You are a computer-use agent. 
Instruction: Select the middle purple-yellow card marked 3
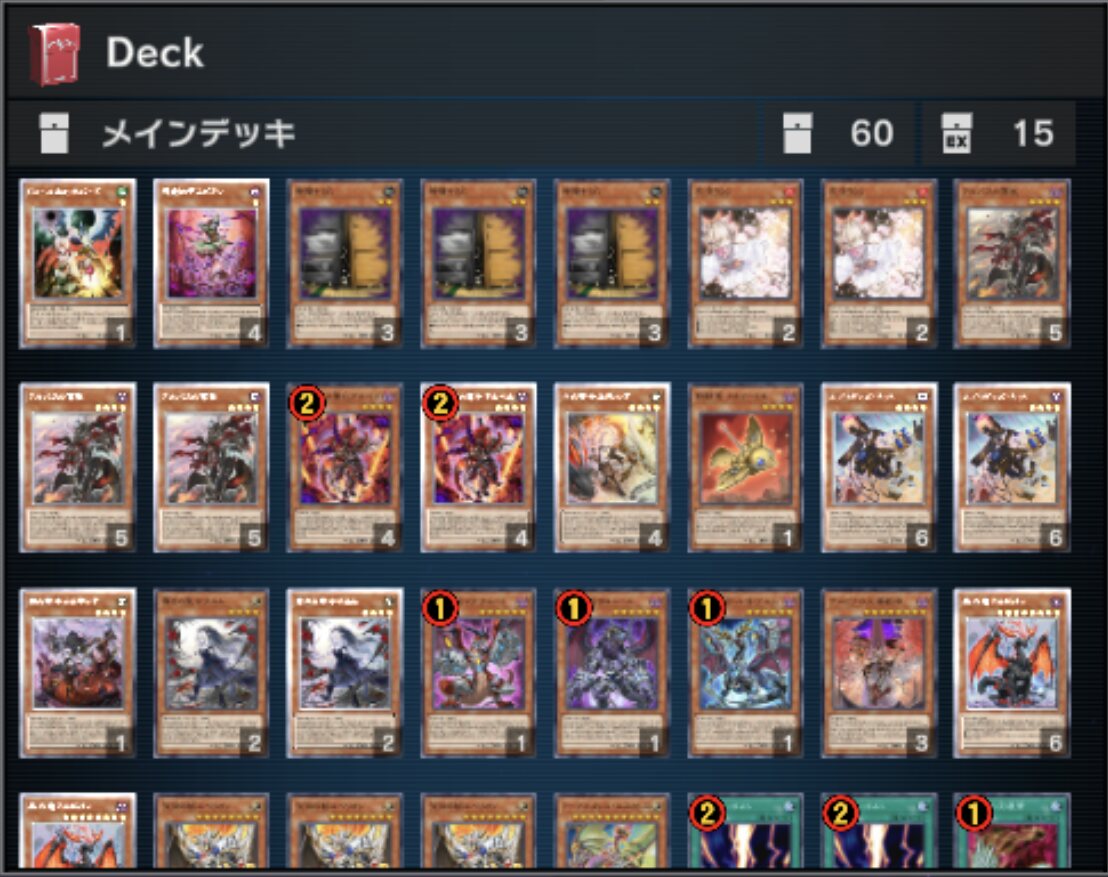[x=478, y=263]
